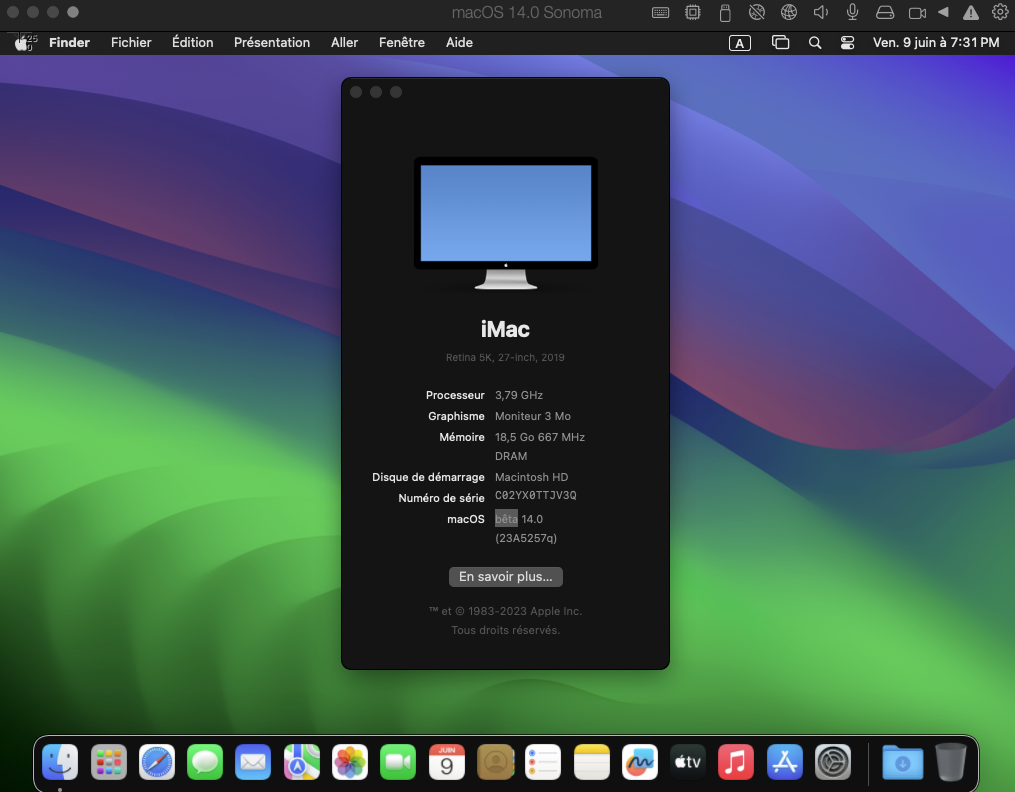Launch FaceTime from the Dock
The image size is (1015, 792).
pyautogui.click(x=398, y=762)
